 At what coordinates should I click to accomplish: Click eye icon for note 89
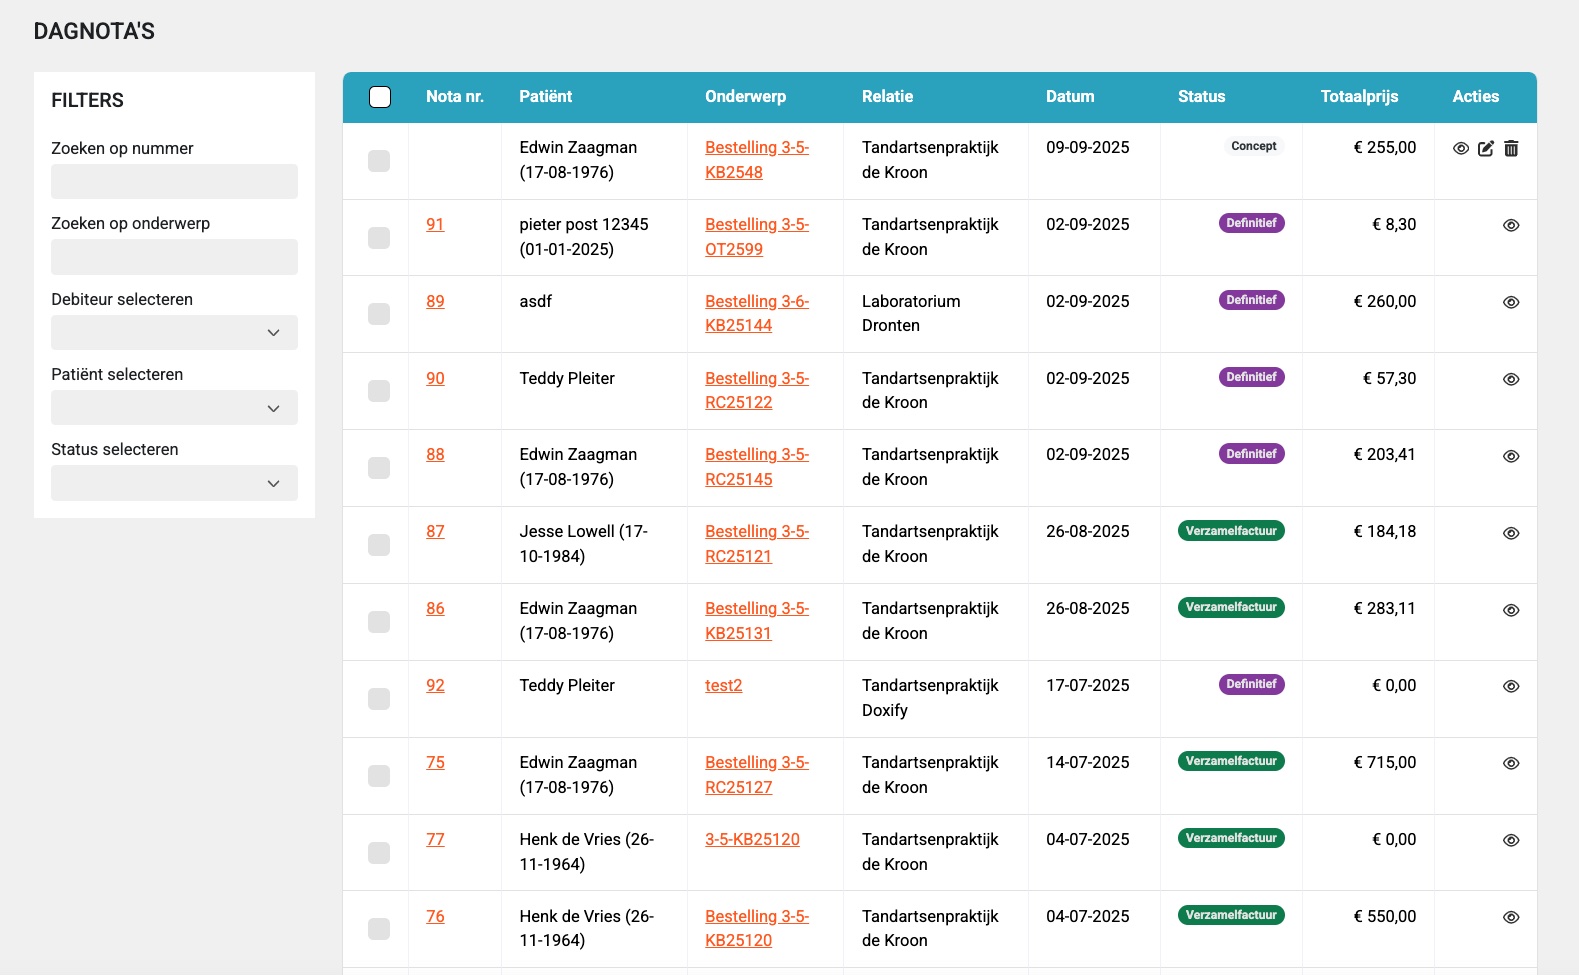[1511, 303]
